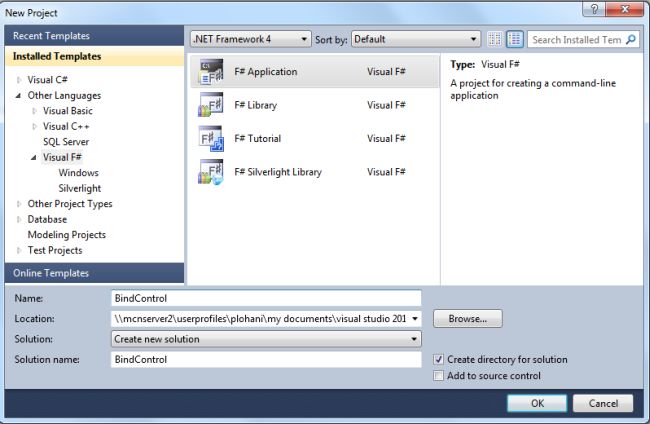Open the Sort by Default dropdown

tap(416, 39)
